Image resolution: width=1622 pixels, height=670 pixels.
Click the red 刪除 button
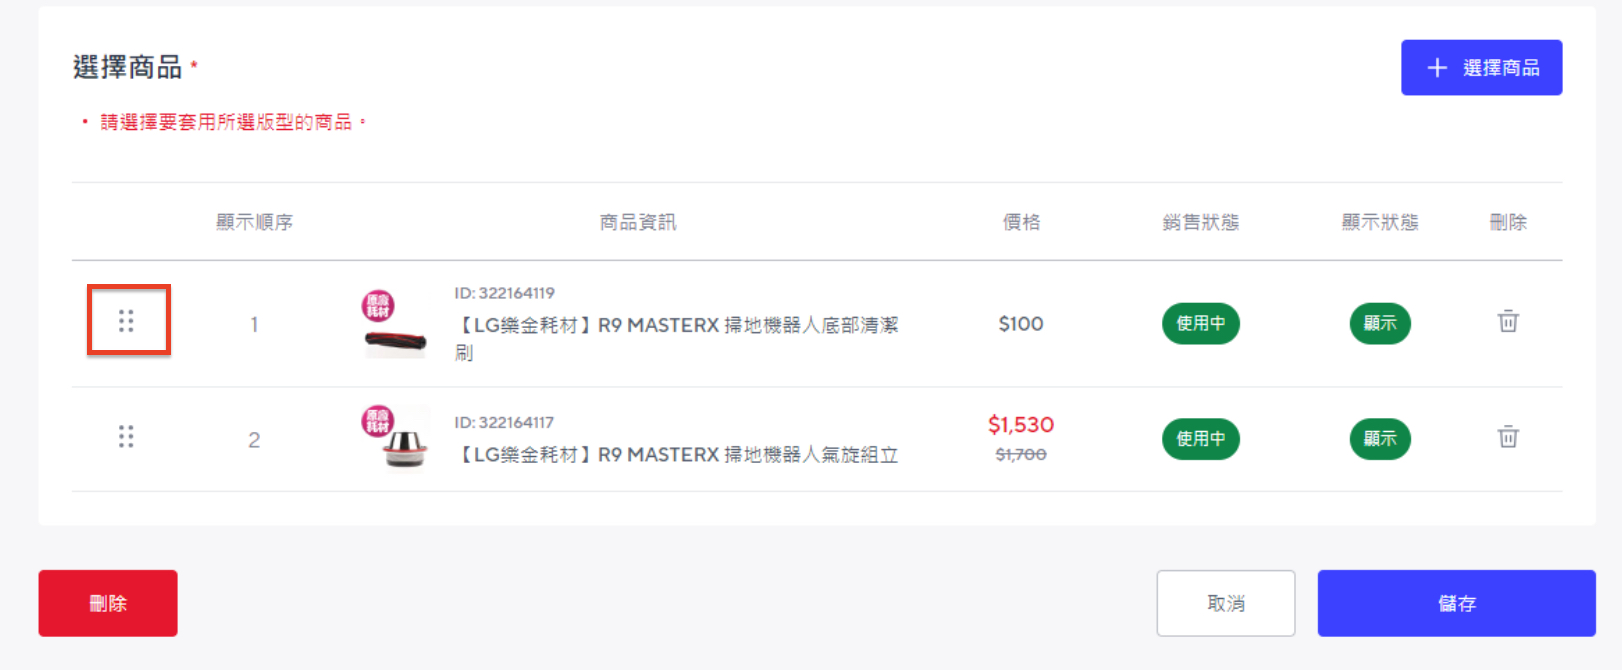coord(108,603)
